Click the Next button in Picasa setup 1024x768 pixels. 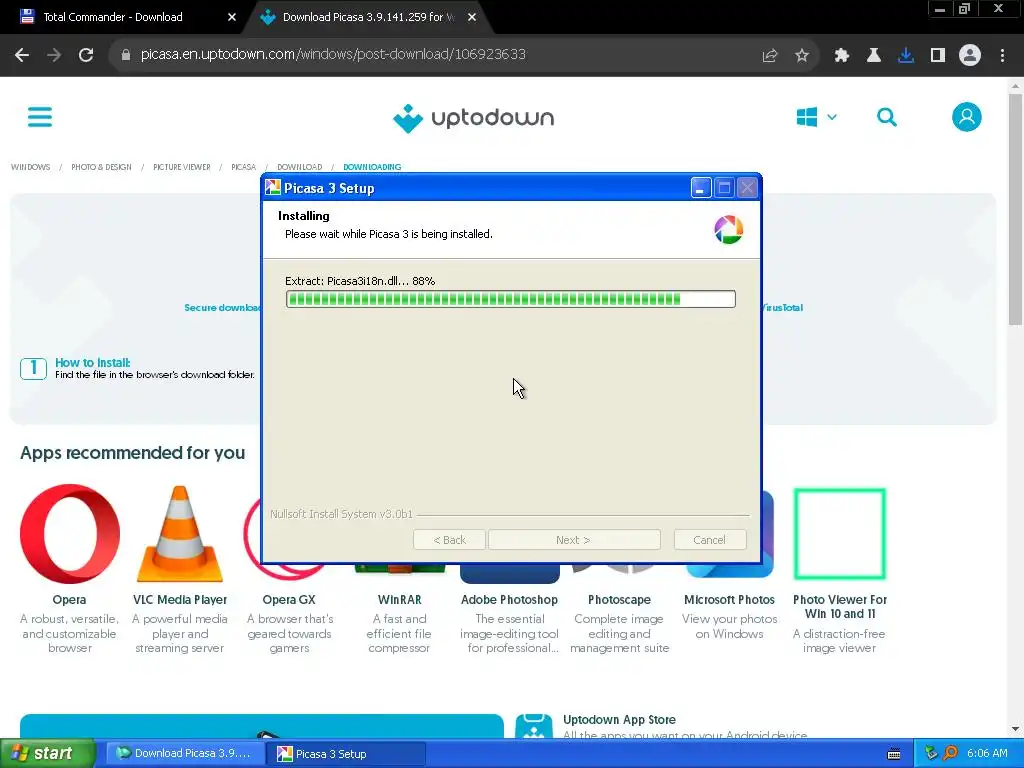click(573, 540)
